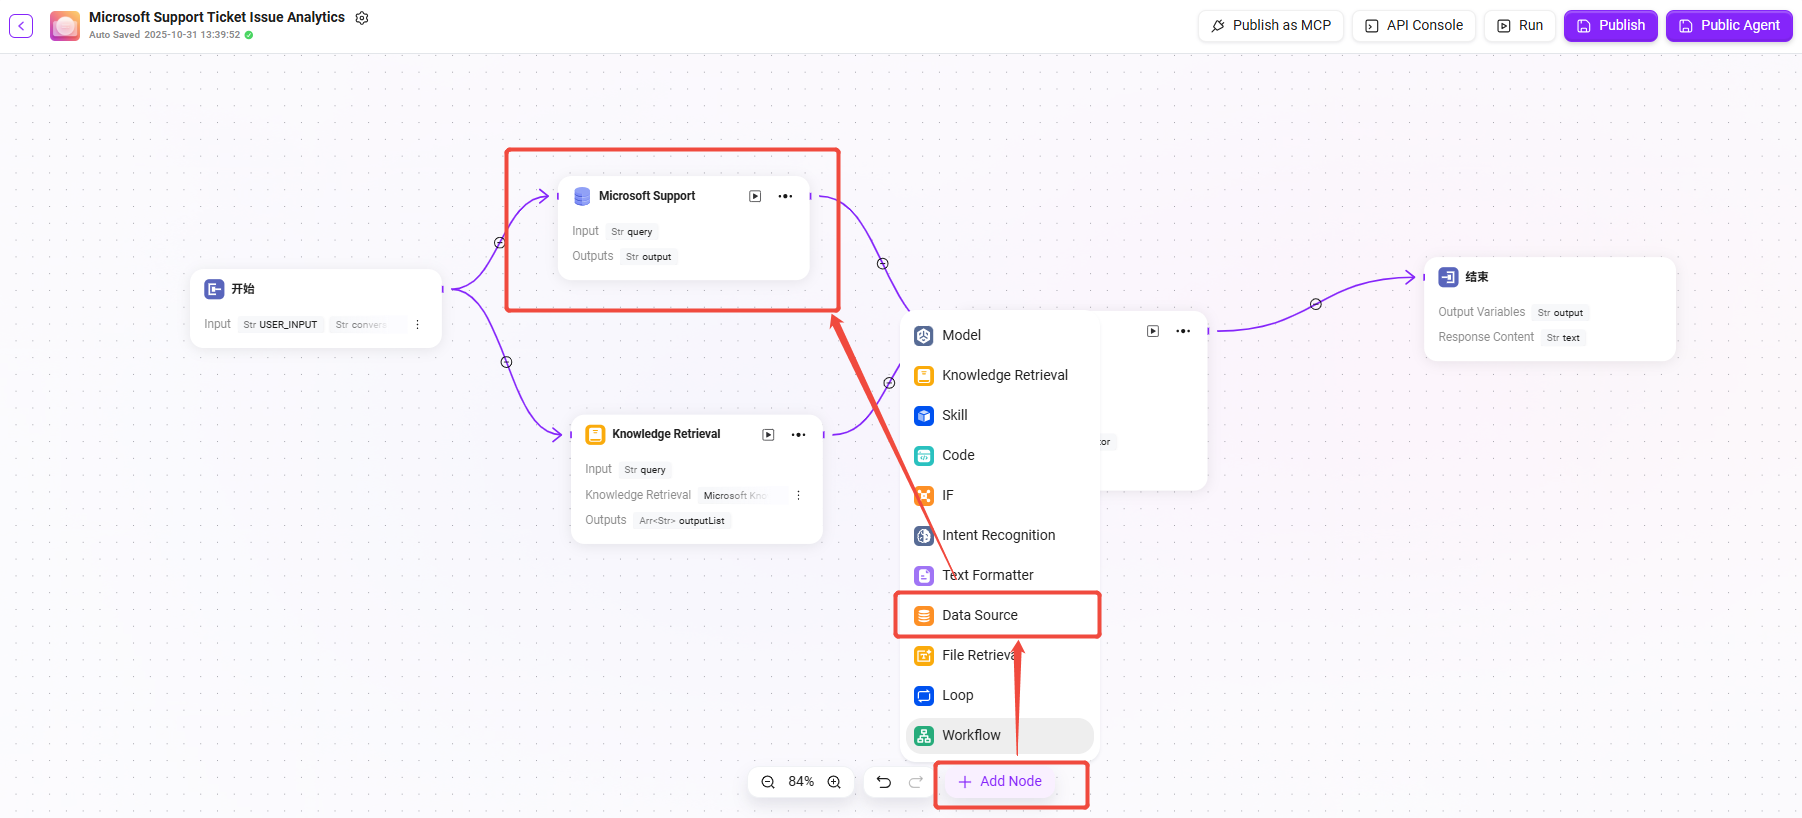Open the Knowledge Retrieval node's three-dot menu
1802x818 pixels.
(x=798, y=434)
